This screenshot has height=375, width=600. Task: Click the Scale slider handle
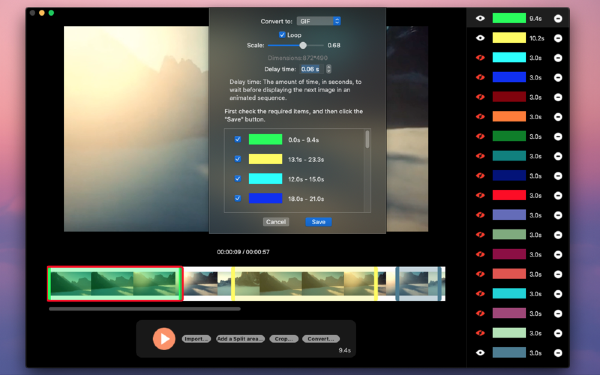[x=303, y=46]
